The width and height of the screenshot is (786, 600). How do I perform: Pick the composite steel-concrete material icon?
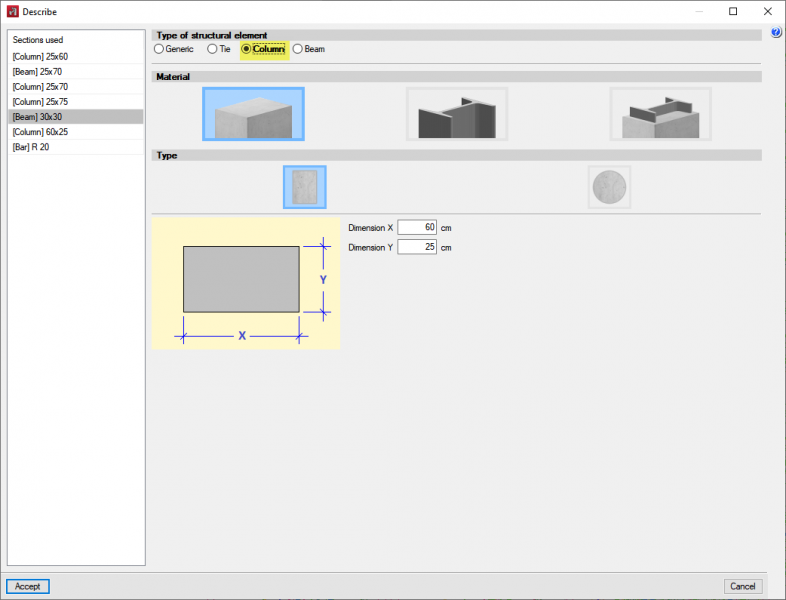(x=660, y=113)
